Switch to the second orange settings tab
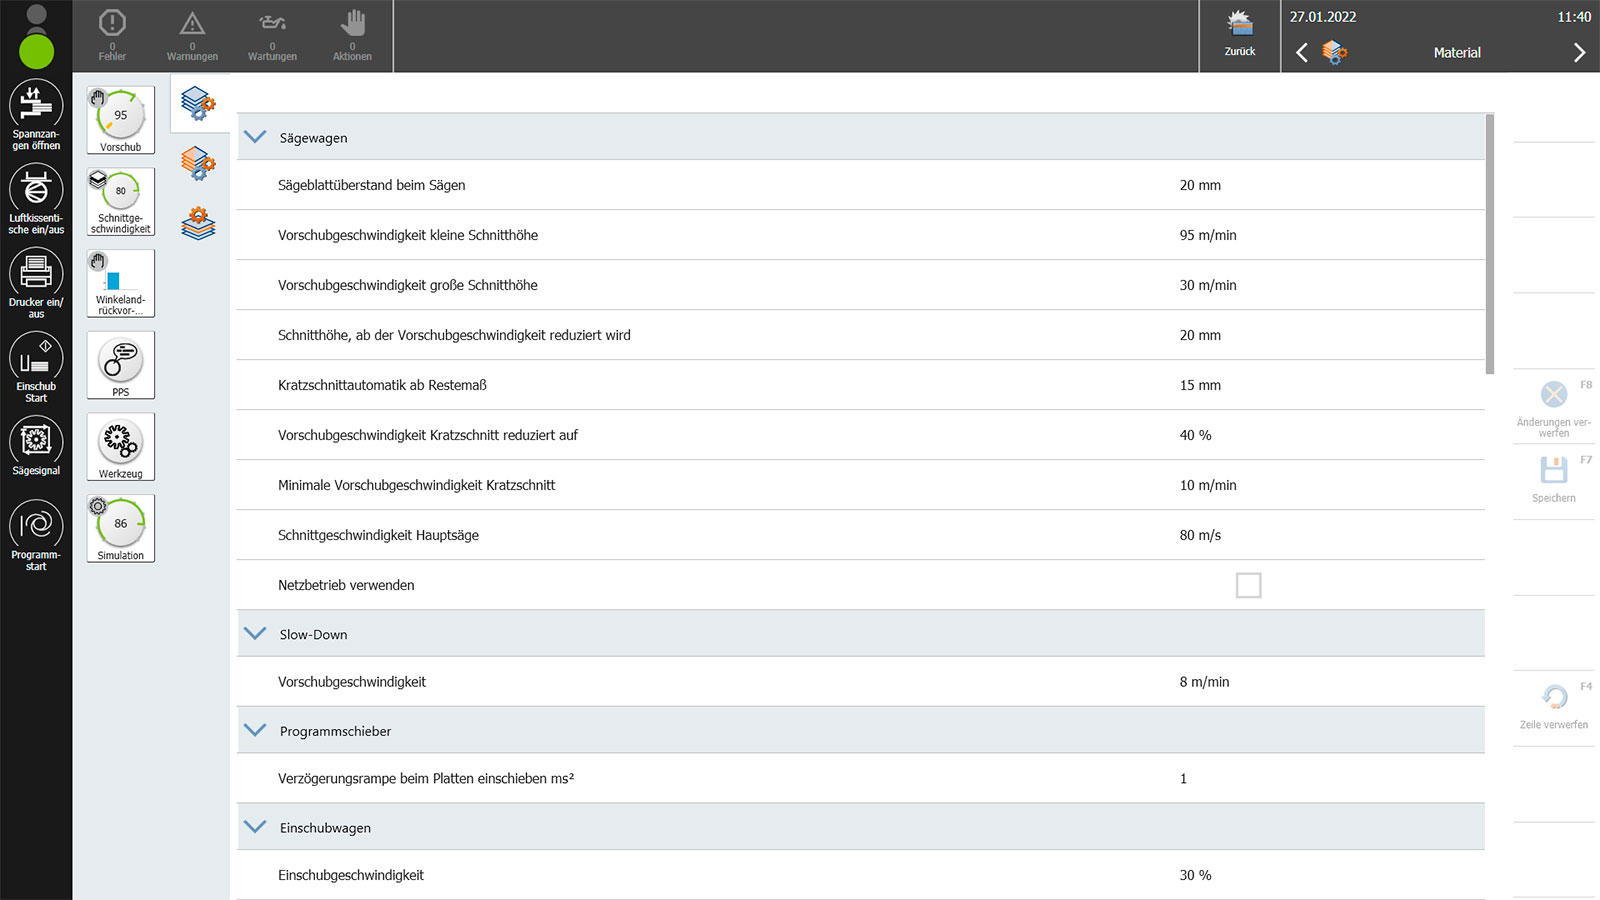The image size is (1600, 900). pyautogui.click(x=198, y=163)
